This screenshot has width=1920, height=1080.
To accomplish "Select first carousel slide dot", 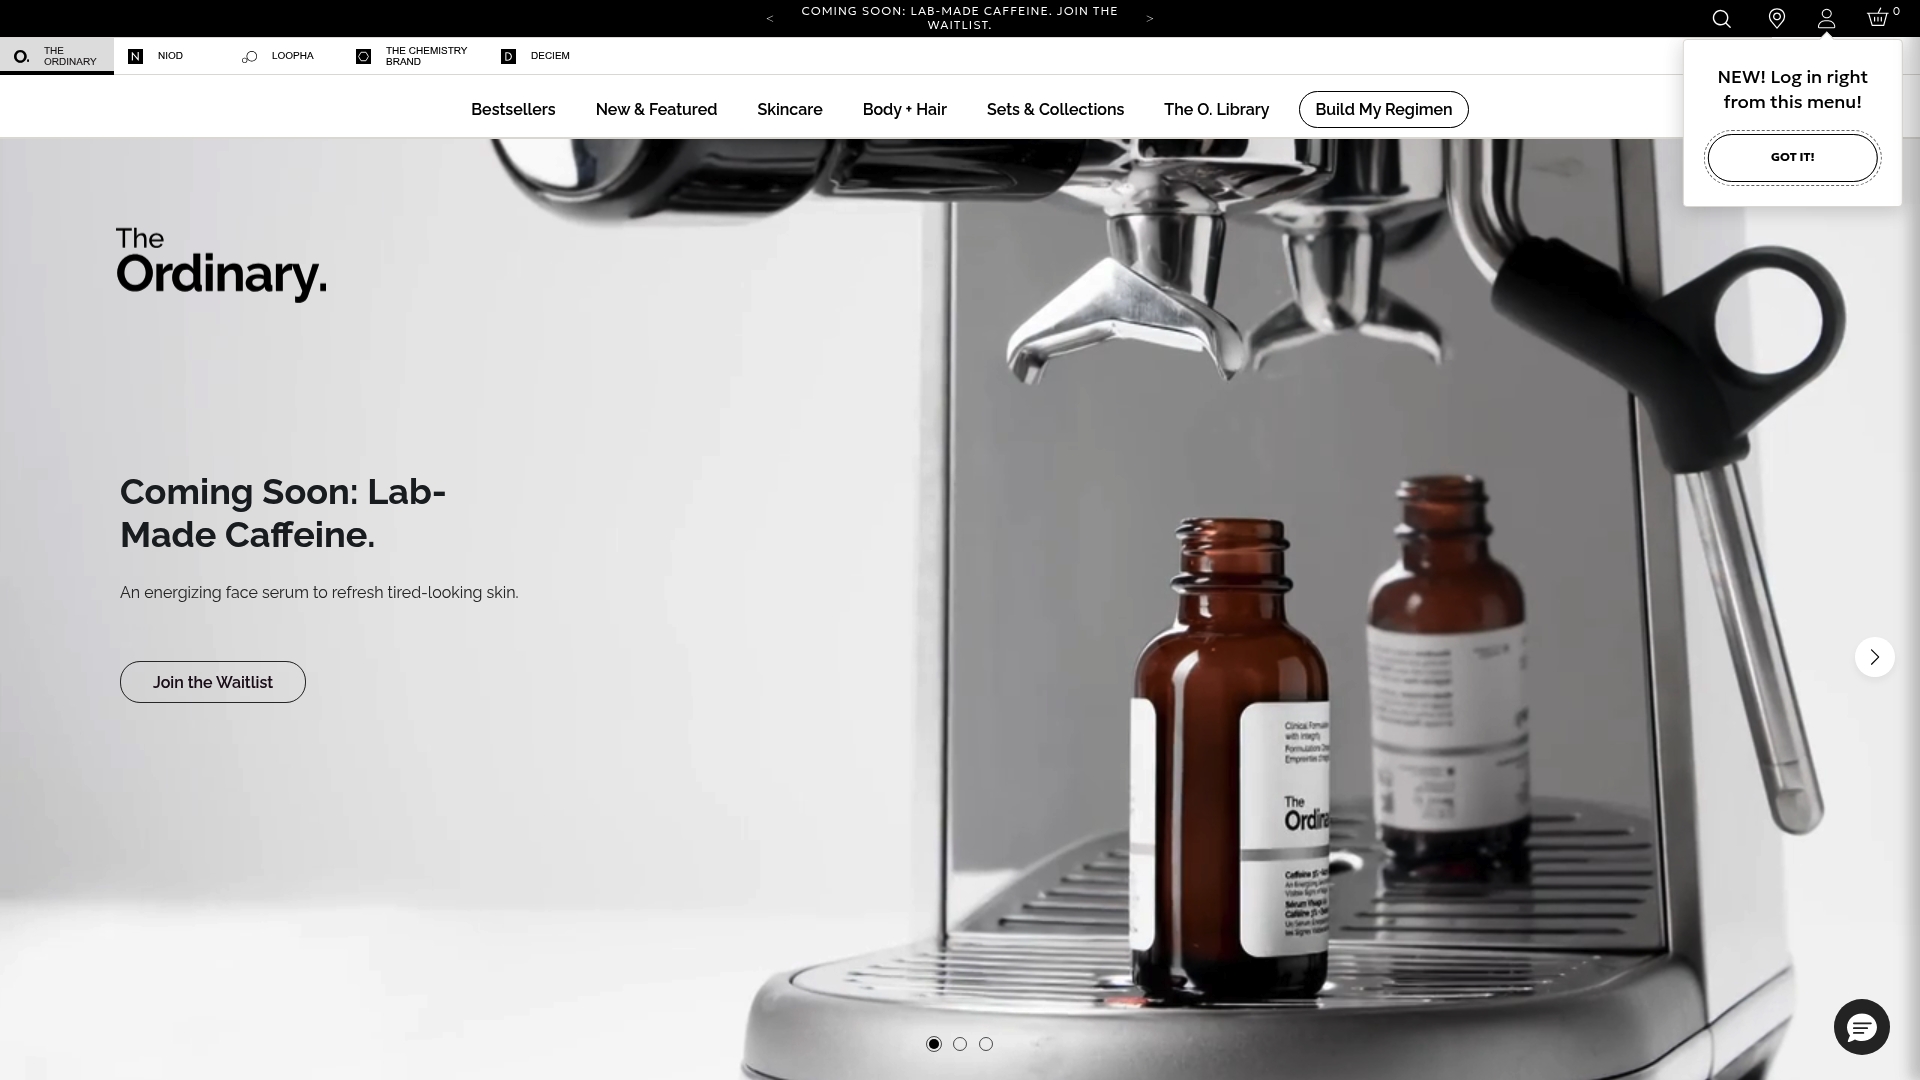I will pyautogui.click(x=934, y=1044).
